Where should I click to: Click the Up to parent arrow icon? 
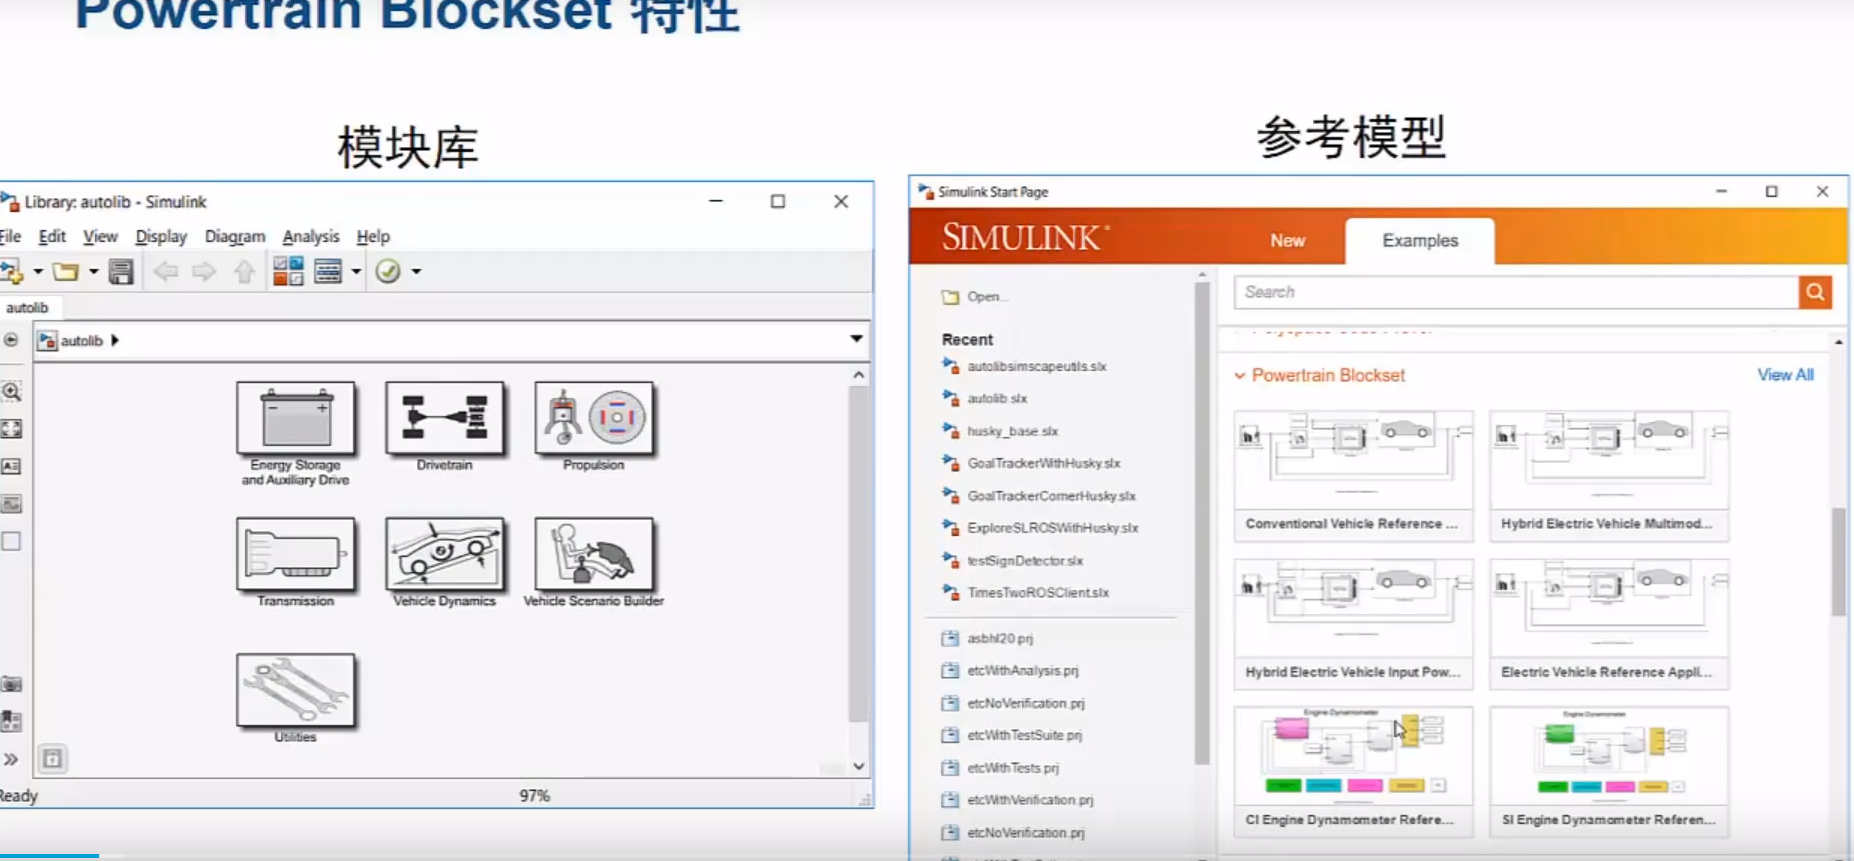pos(244,271)
